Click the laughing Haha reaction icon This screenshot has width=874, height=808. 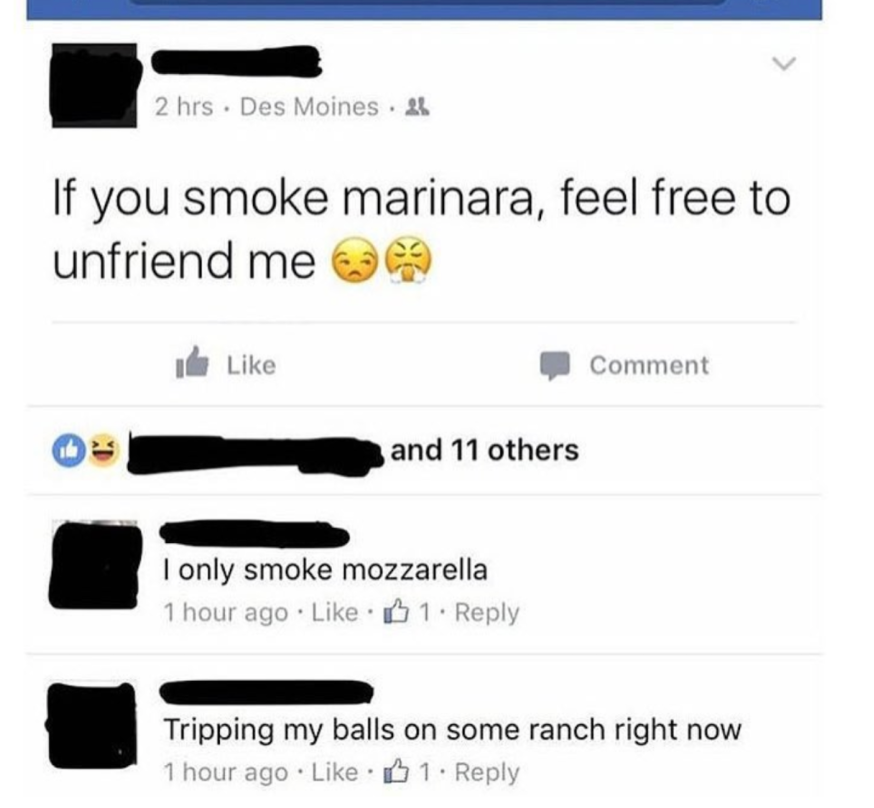pyautogui.click(x=104, y=450)
